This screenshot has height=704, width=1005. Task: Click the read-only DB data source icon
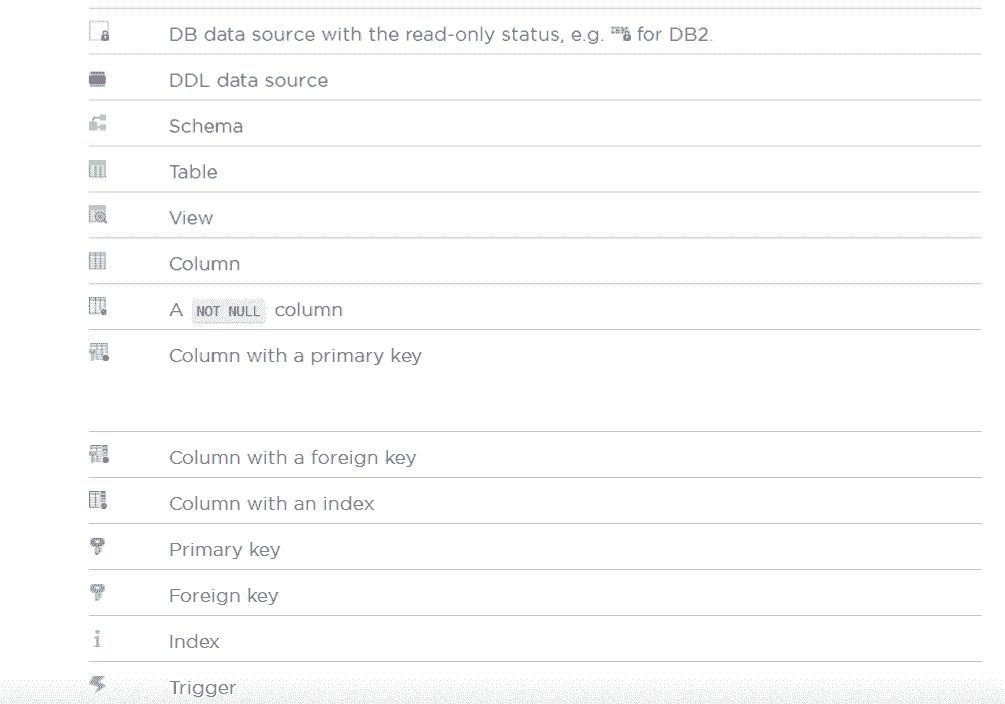coord(98,34)
